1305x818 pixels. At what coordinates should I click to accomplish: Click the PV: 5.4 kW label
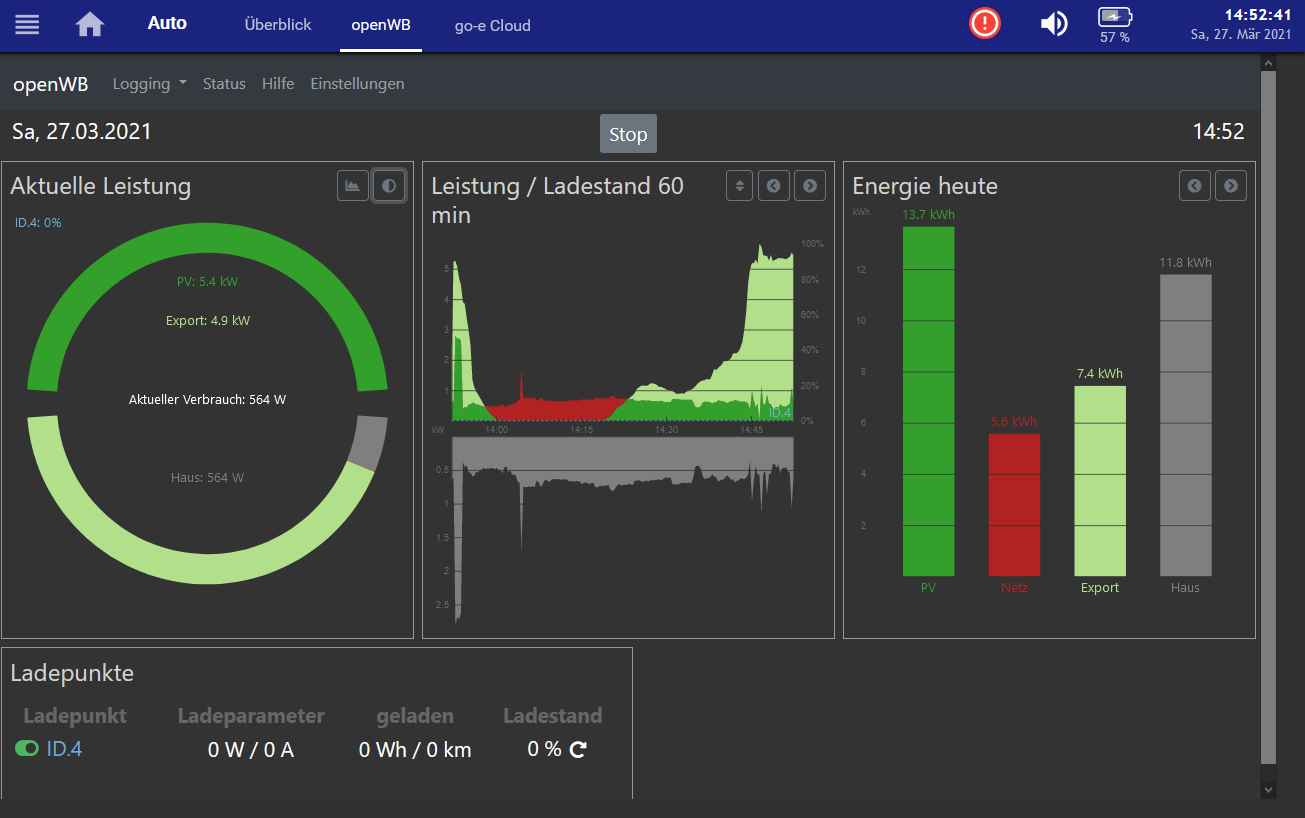coord(207,282)
